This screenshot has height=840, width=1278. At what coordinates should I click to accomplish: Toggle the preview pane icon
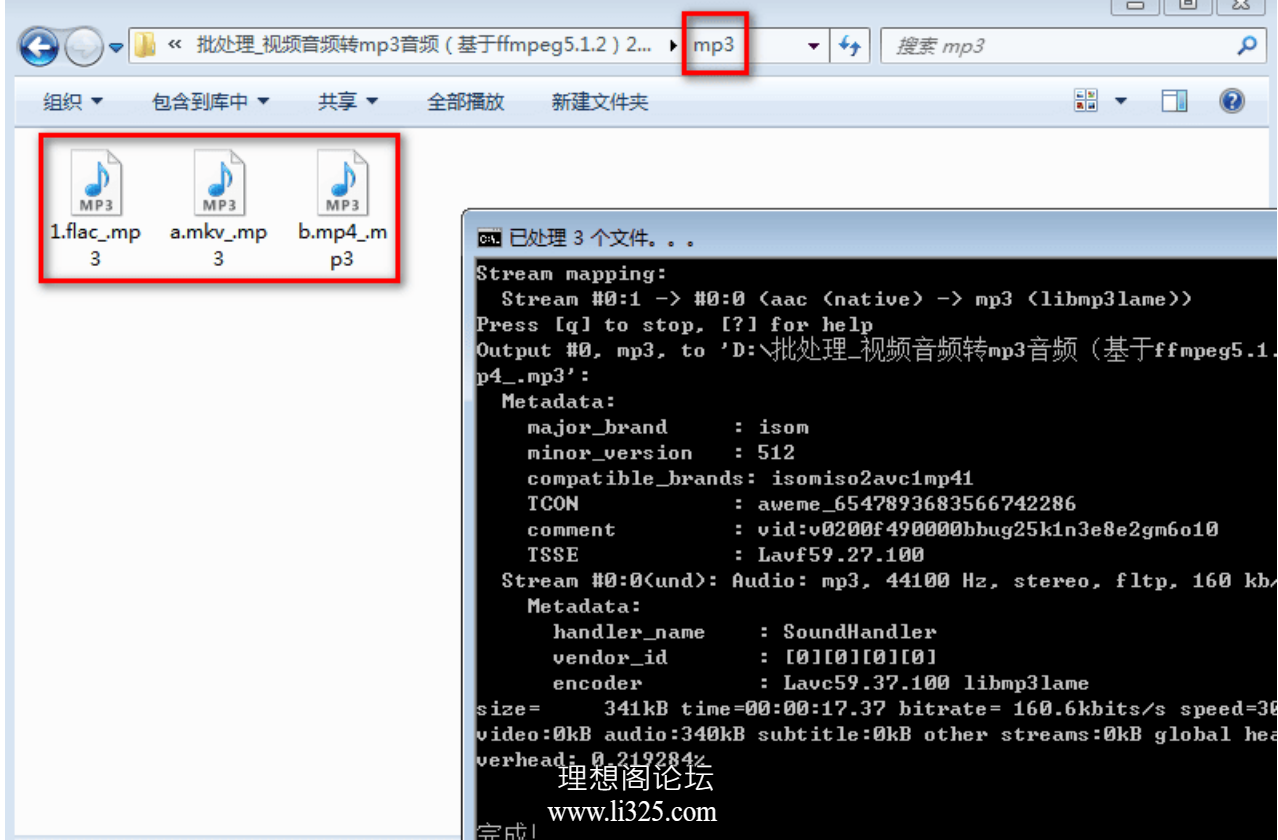click(x=1175, y=100)
